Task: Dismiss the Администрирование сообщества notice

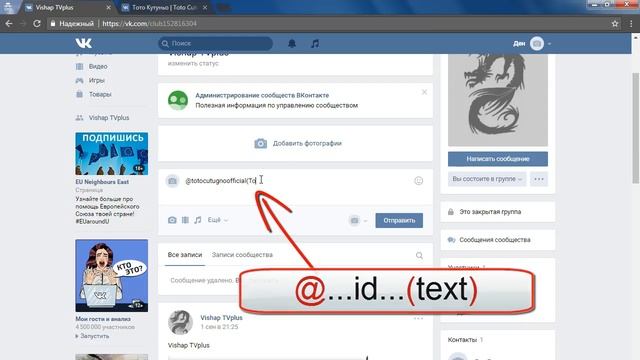Action: 424,92
